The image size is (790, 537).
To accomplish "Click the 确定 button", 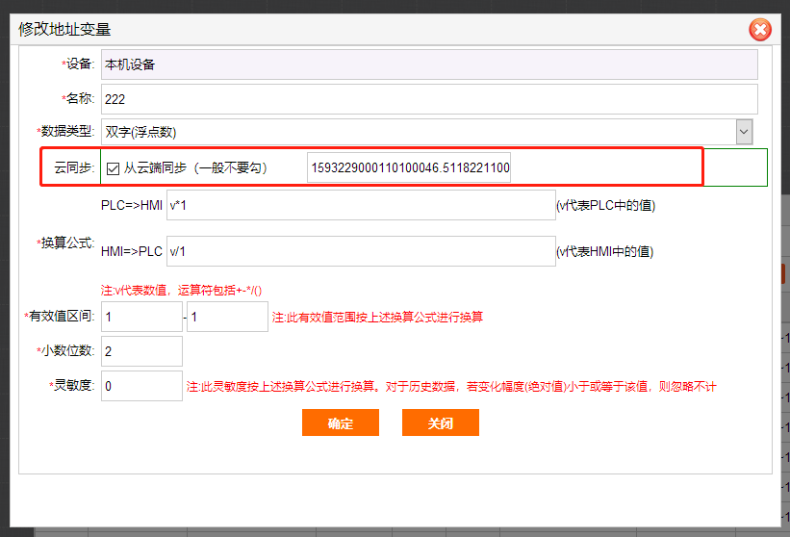I will [340, 423].
